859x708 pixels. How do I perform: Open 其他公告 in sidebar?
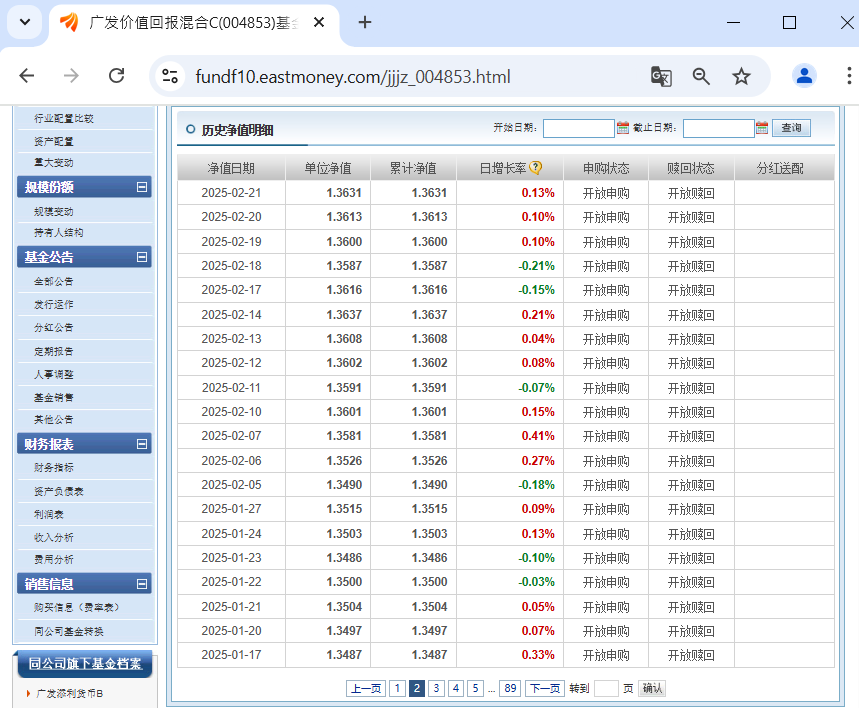pos(54,420)
